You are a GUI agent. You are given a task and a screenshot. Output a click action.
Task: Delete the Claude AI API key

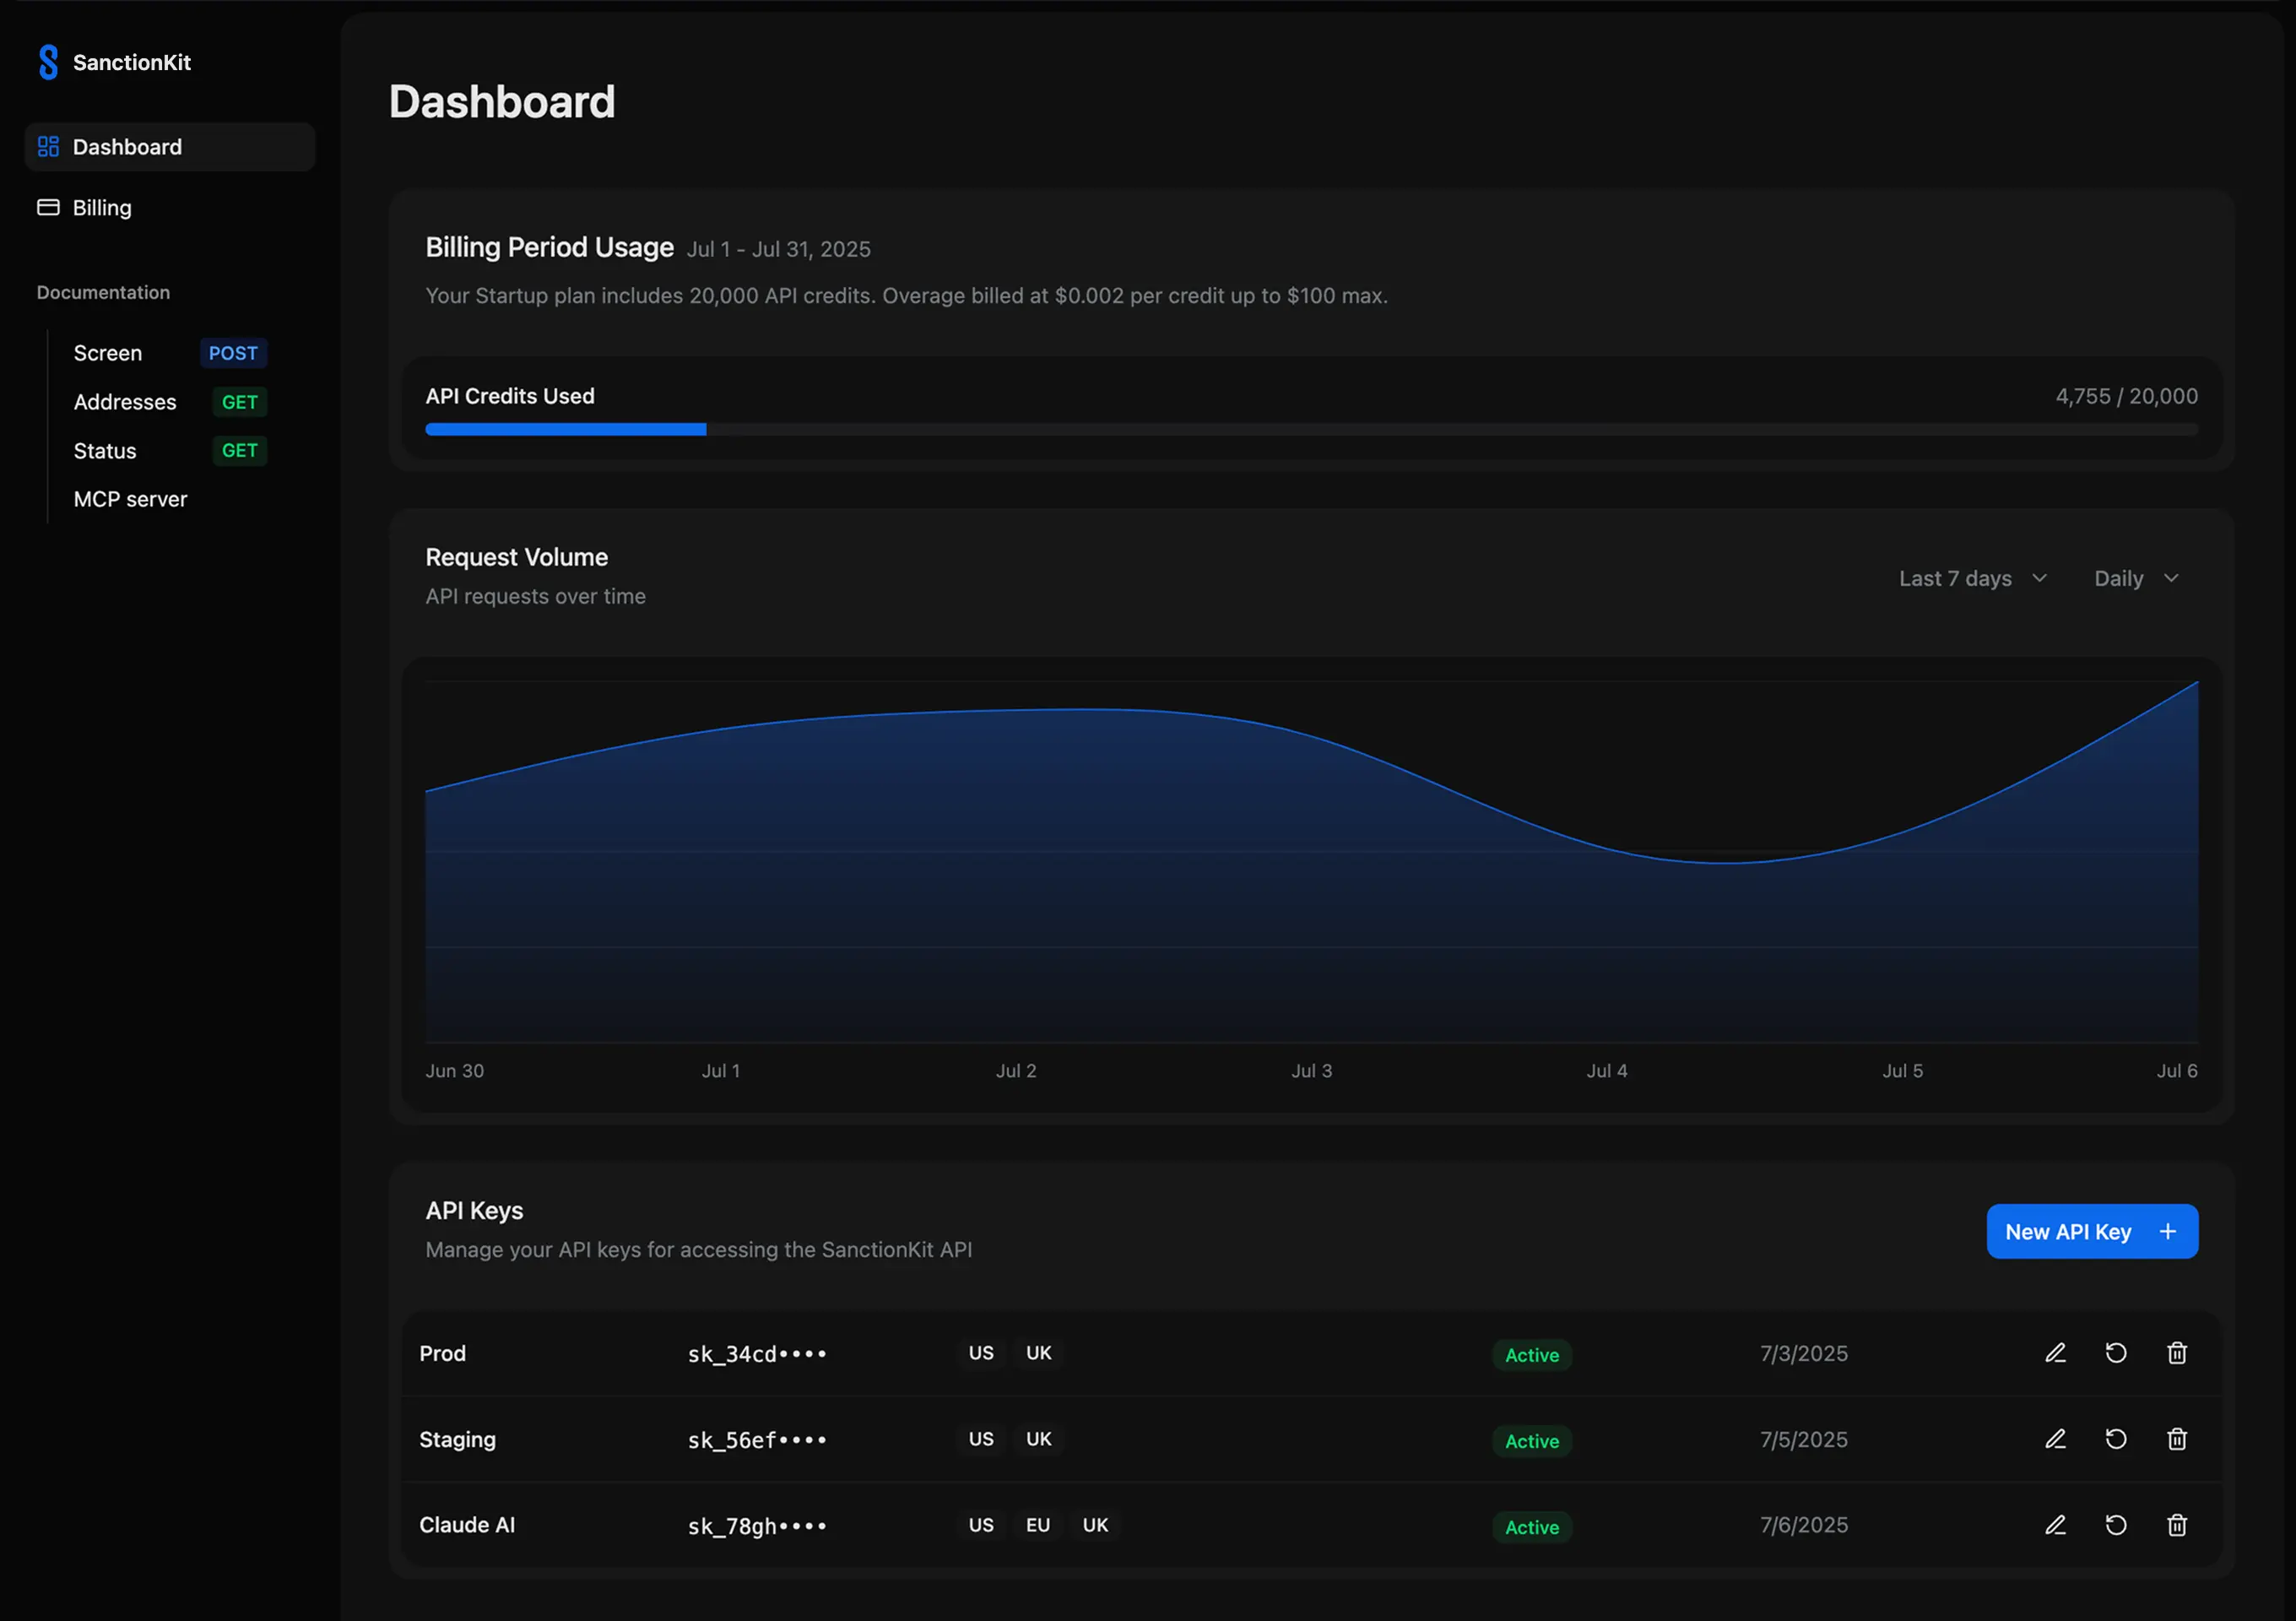point(2177,1525)
